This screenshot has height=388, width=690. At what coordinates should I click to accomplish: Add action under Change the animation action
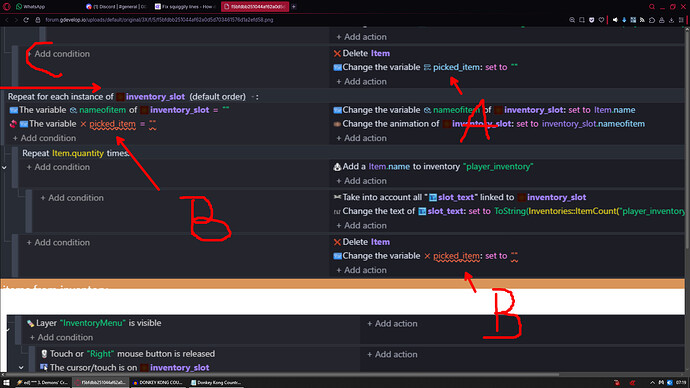pyautogui.click(x=361, y=138)
